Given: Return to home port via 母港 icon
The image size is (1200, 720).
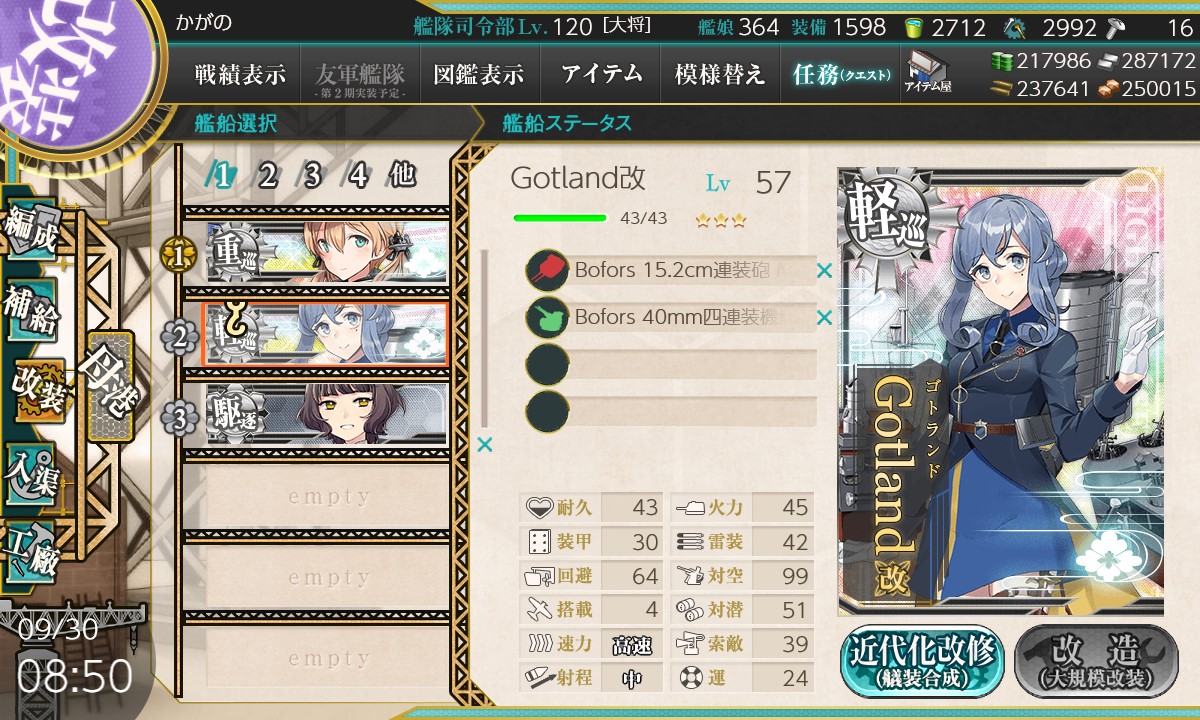Looking at the screenshot, I should tap(108, 387).
